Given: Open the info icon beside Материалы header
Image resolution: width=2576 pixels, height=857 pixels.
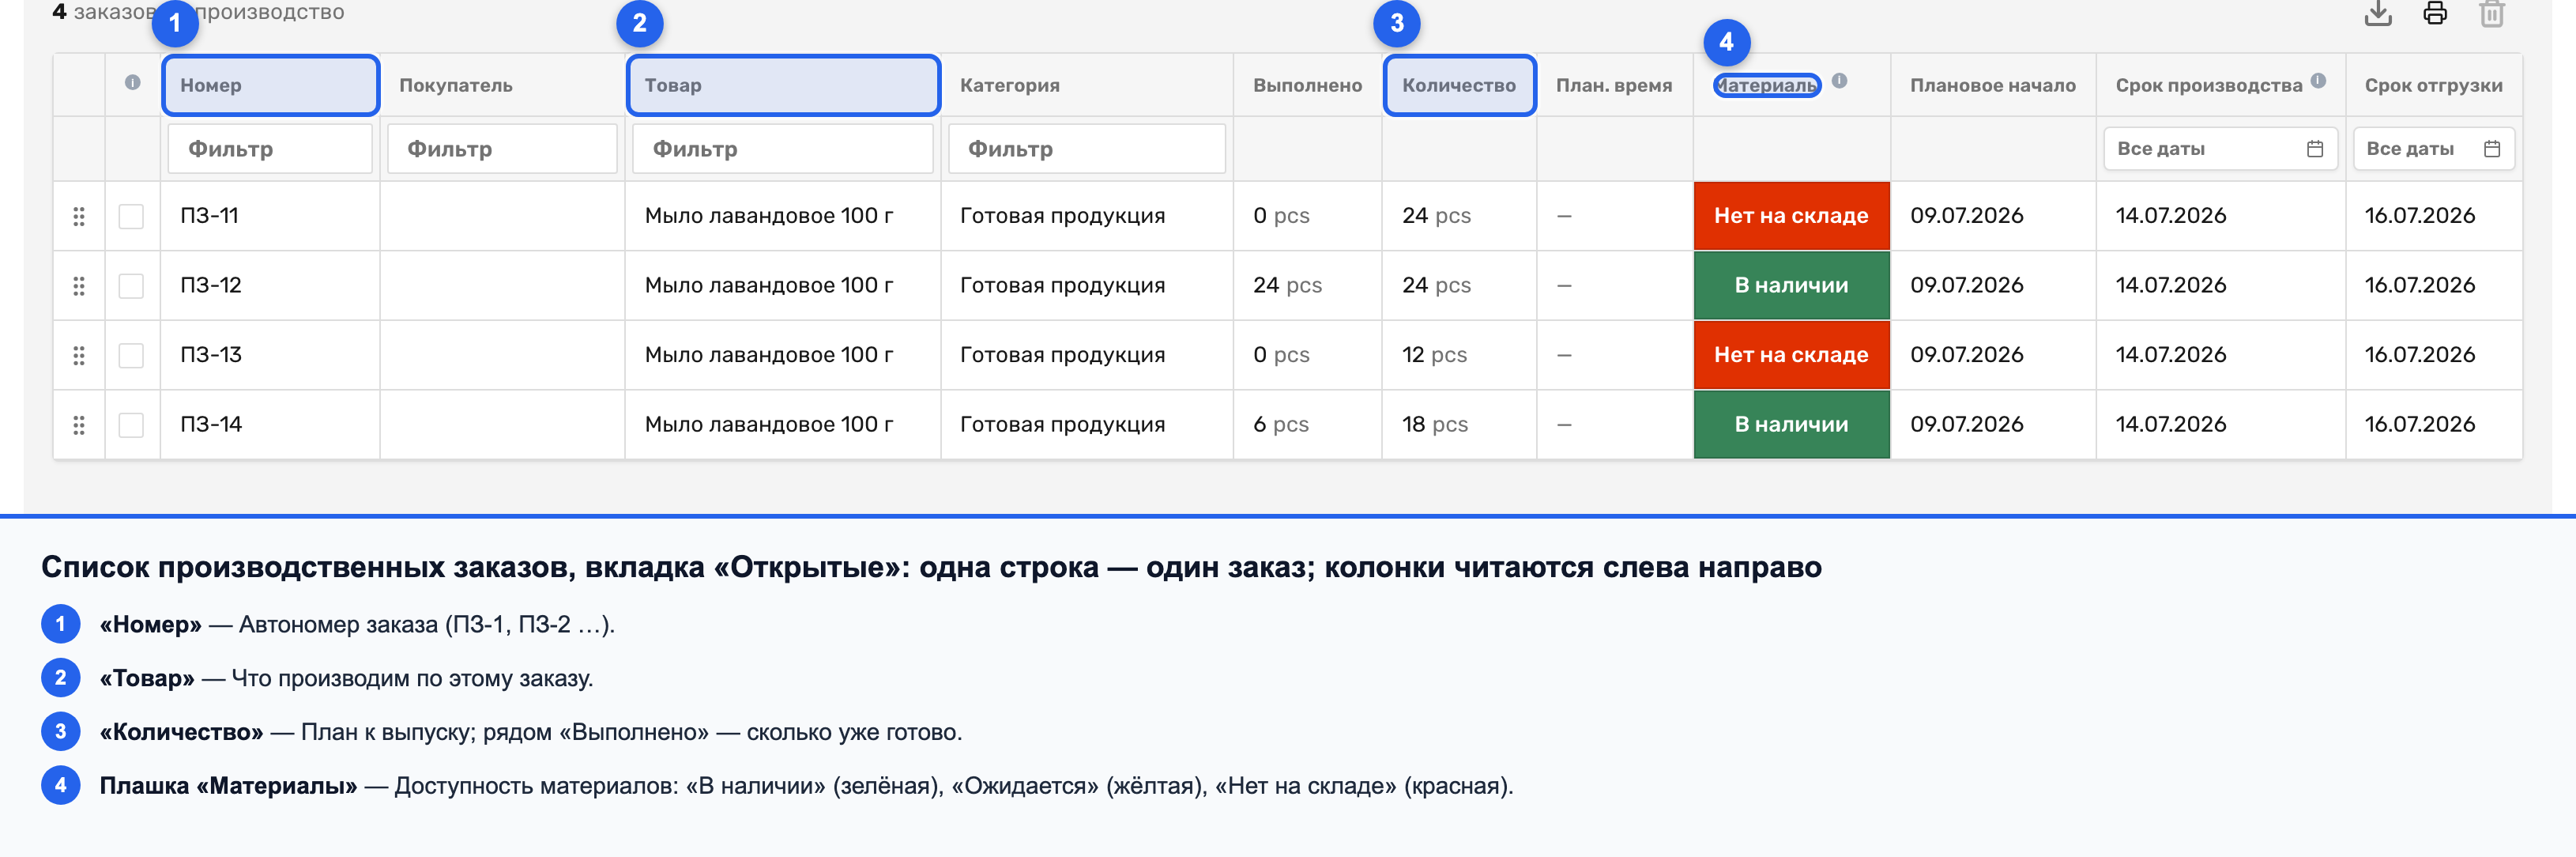Looking at the screenshot, I should pos(1839,81).
